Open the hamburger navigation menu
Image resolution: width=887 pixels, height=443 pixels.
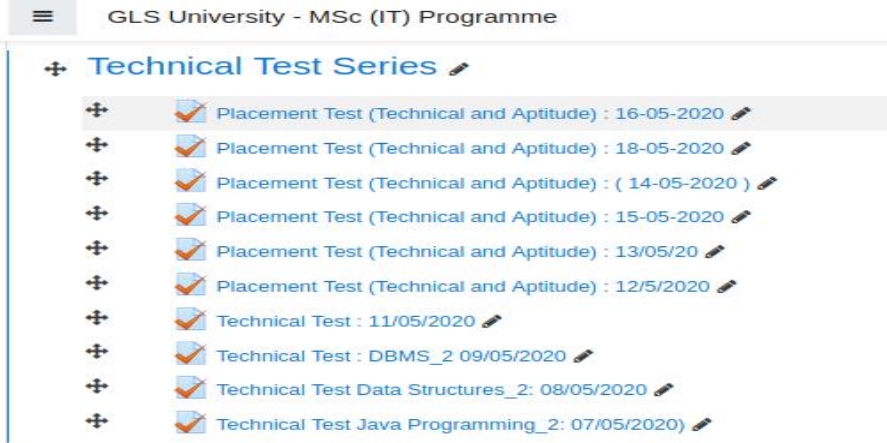click(42, 17)
